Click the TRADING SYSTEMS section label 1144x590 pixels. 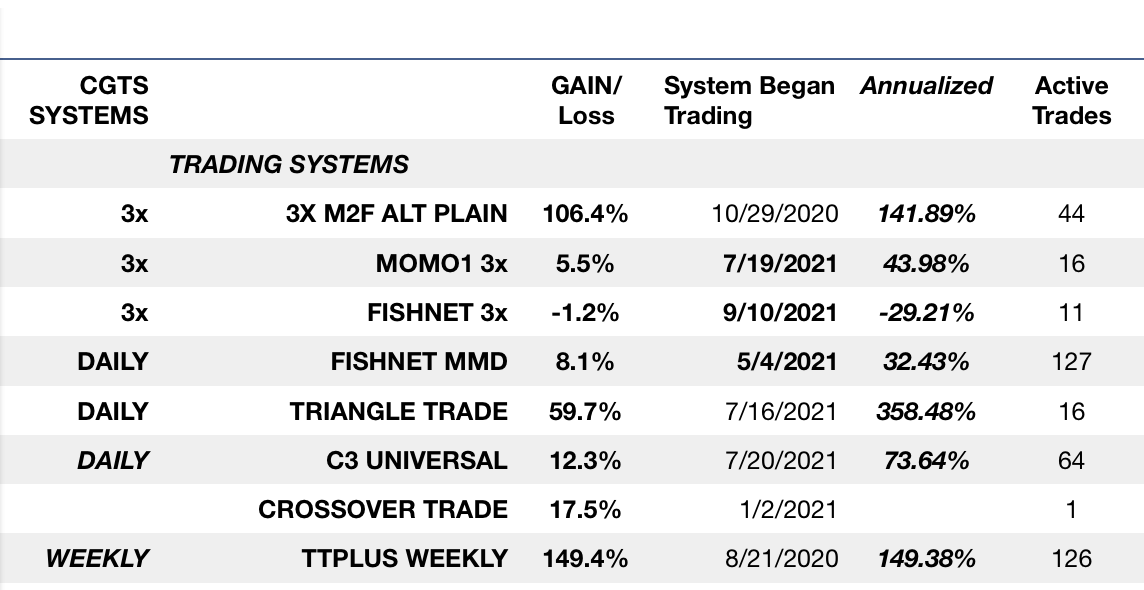(289, 164)
